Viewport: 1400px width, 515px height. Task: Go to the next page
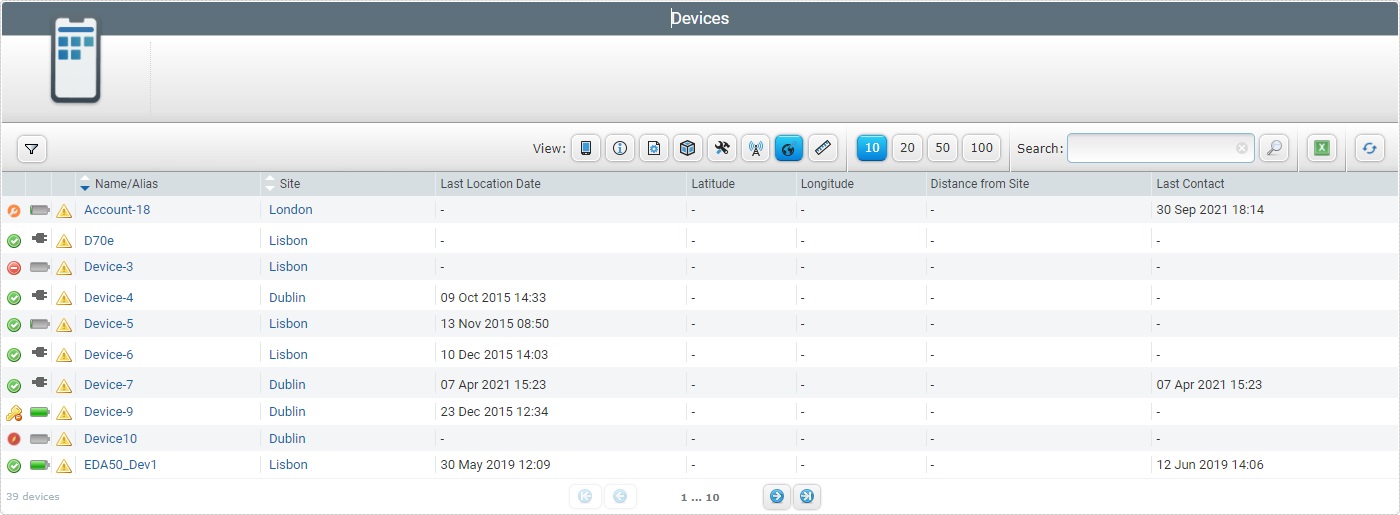click(x=776, y=496)
